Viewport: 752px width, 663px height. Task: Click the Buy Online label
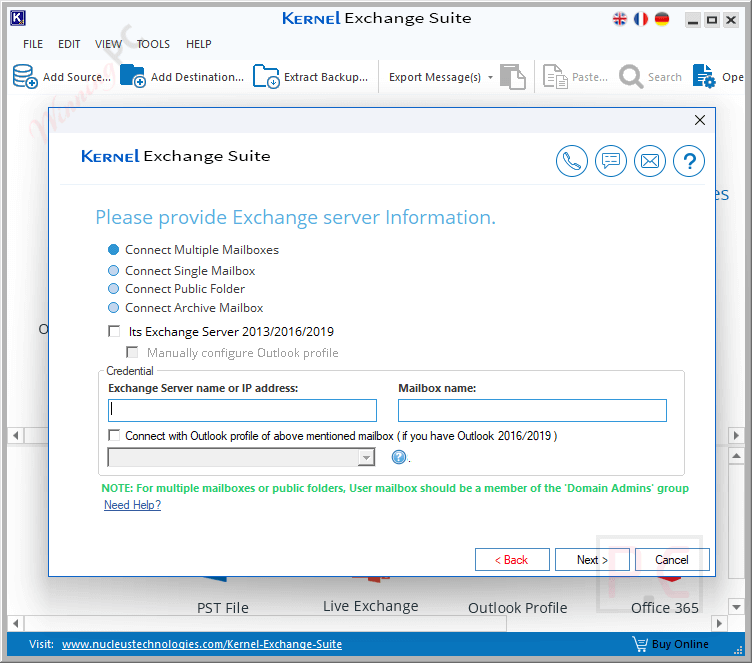point(680,644)
